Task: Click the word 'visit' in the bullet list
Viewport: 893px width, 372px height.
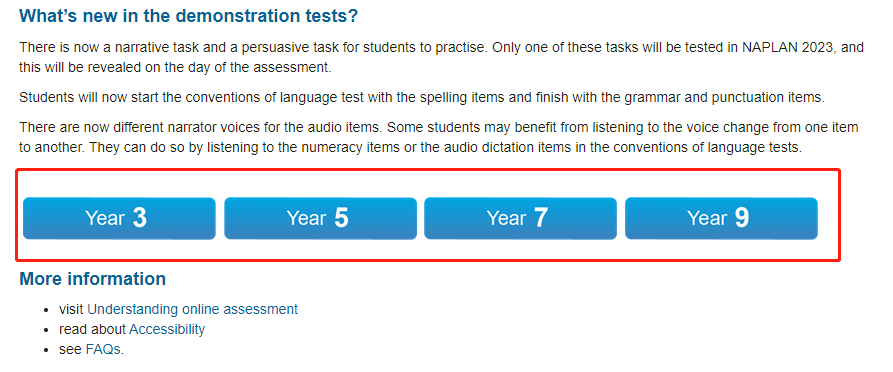Action: pos(71,309)
